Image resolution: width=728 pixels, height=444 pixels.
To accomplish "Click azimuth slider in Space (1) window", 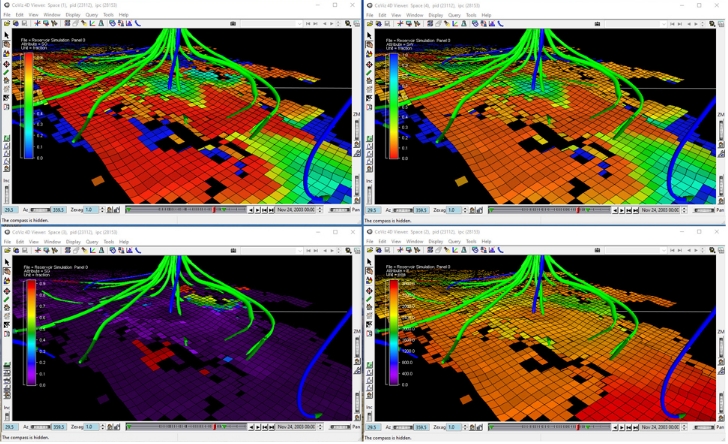I will pyautogui.click(x=40, y=210).
